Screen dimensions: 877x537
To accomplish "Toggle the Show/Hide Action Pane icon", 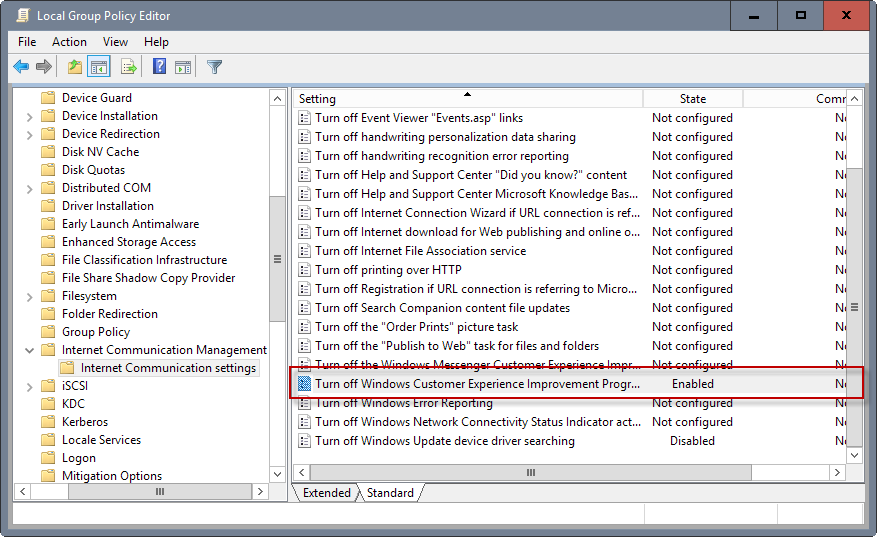I will [183, 67].
